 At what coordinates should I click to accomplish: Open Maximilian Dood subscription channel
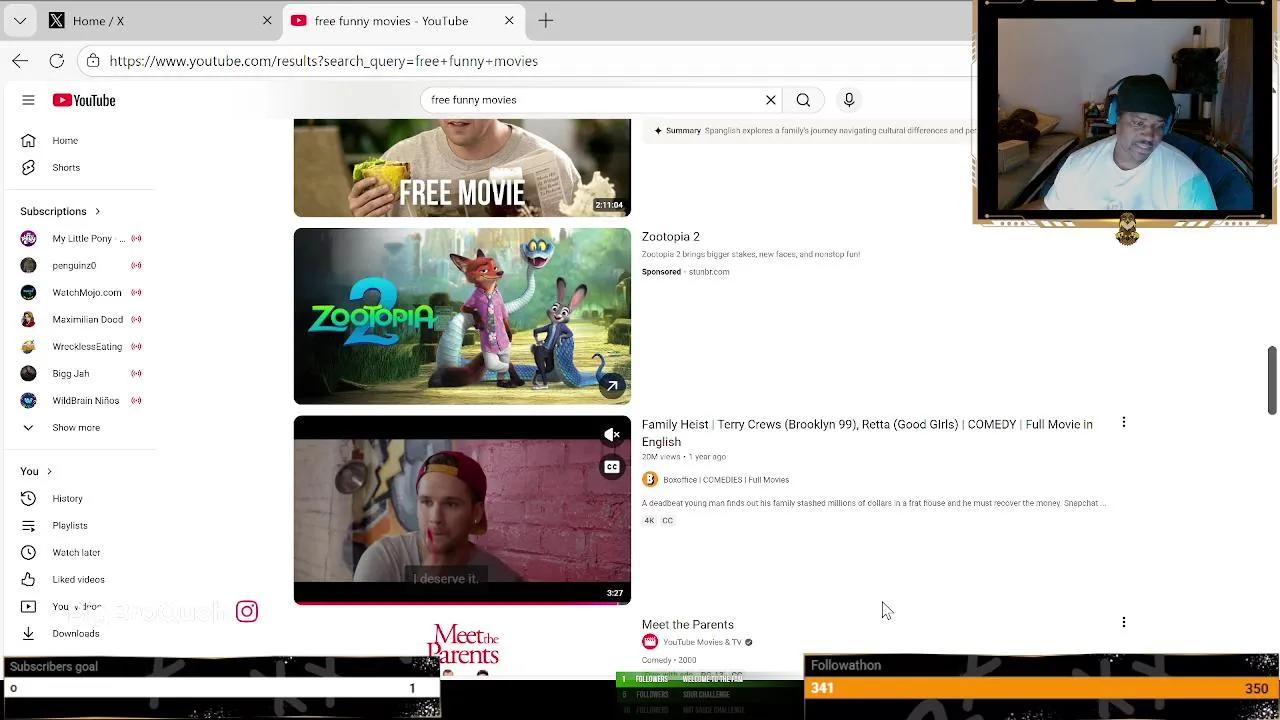click(x=82, y=319)
